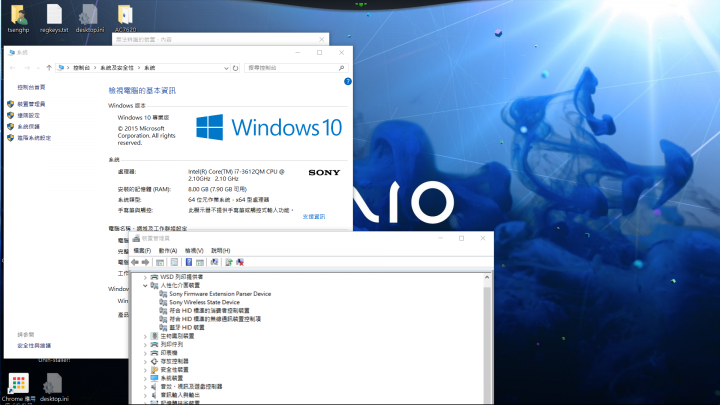
Task: Click System window title bar icon
Action: [11, 53]
